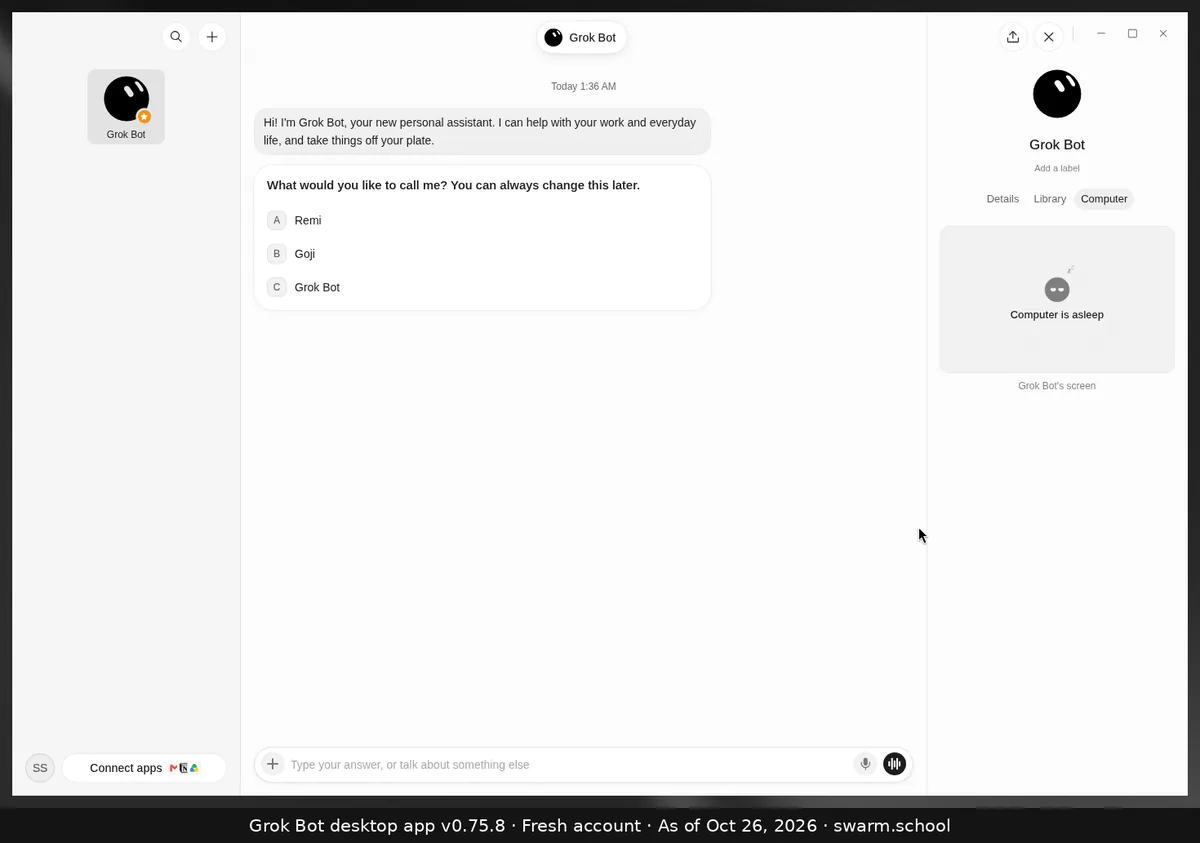Click the large Grok Bot avatar in the details panel
This screenshot has width=1200, height=843.
1057,94
